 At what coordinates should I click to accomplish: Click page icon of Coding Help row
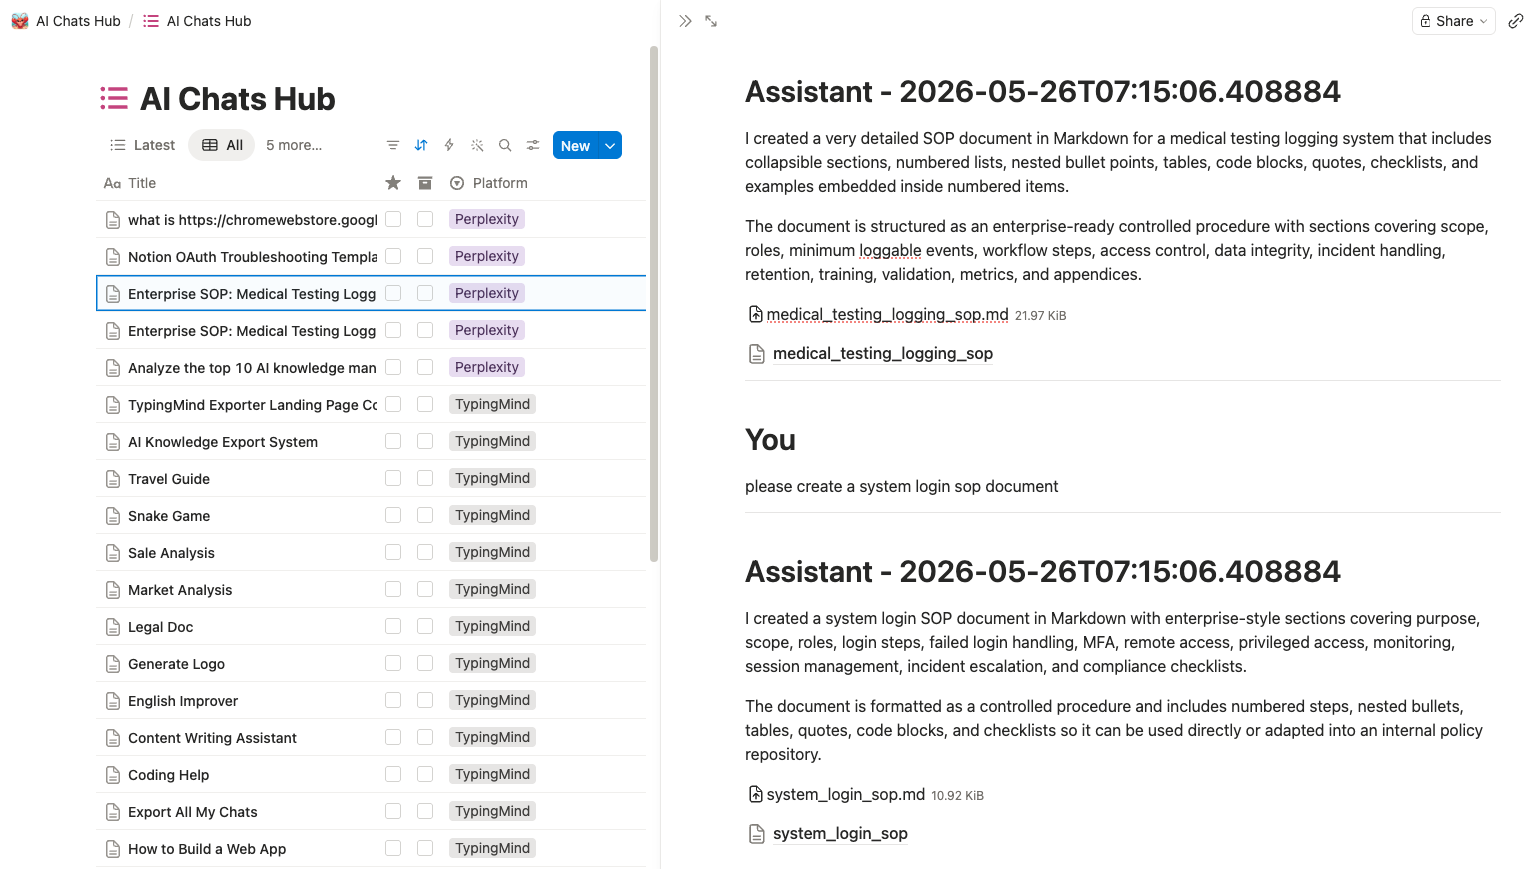[x=113, y=775]
